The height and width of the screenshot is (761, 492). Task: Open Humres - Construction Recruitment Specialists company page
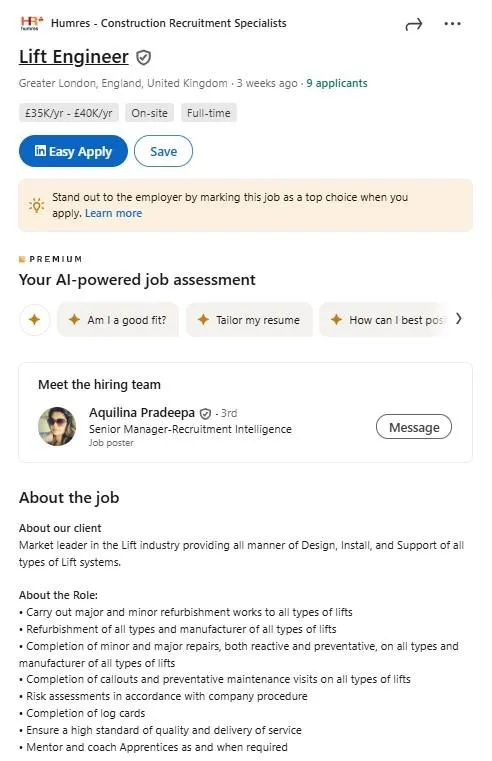coord(169,23)
